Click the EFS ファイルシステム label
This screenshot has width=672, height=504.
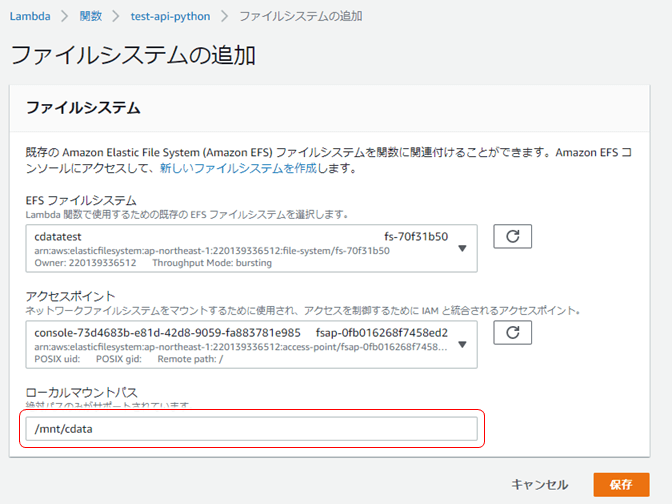(81, 200)
